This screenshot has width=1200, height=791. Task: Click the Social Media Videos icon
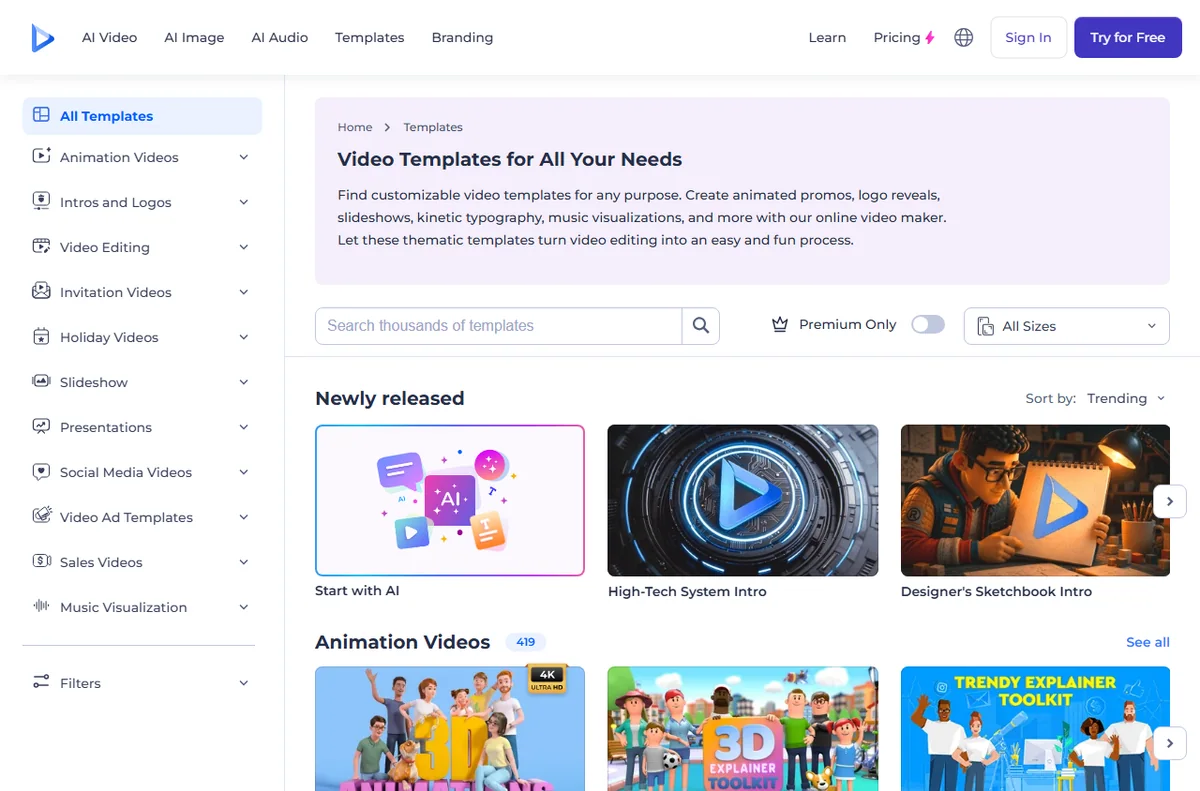(41, 471)
